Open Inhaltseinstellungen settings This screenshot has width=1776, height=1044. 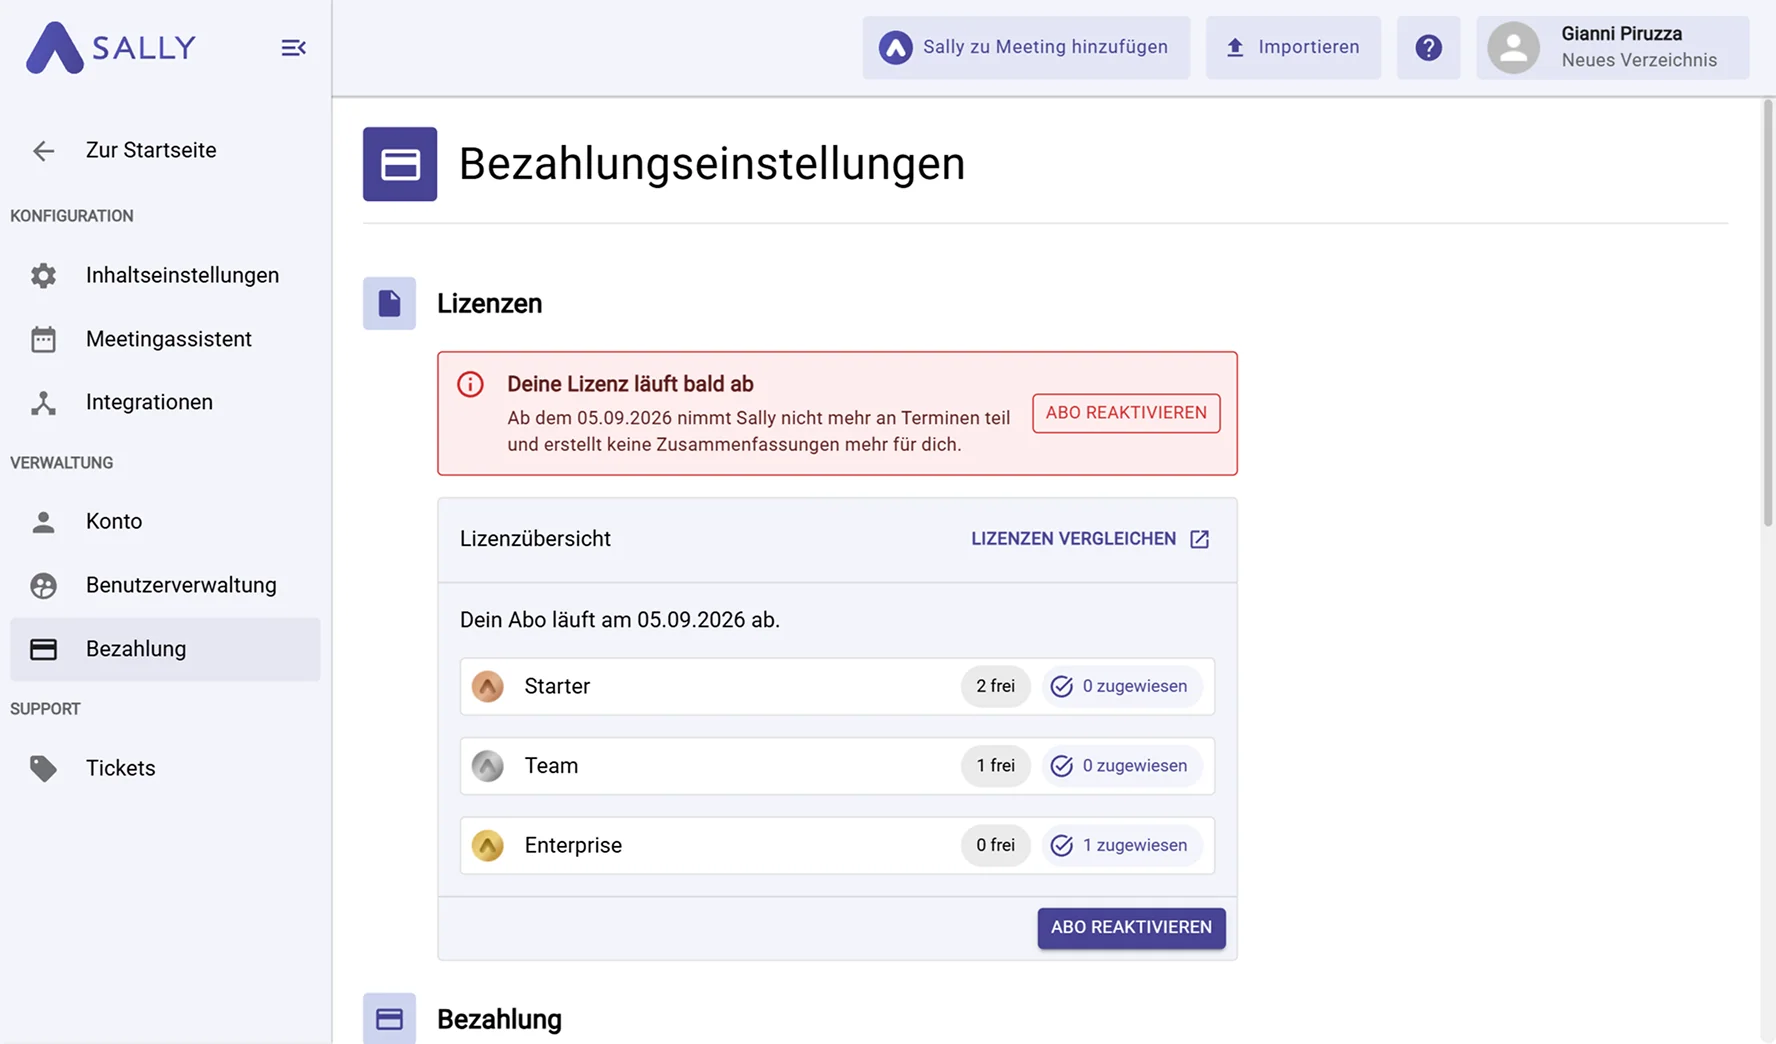point(165,275)
